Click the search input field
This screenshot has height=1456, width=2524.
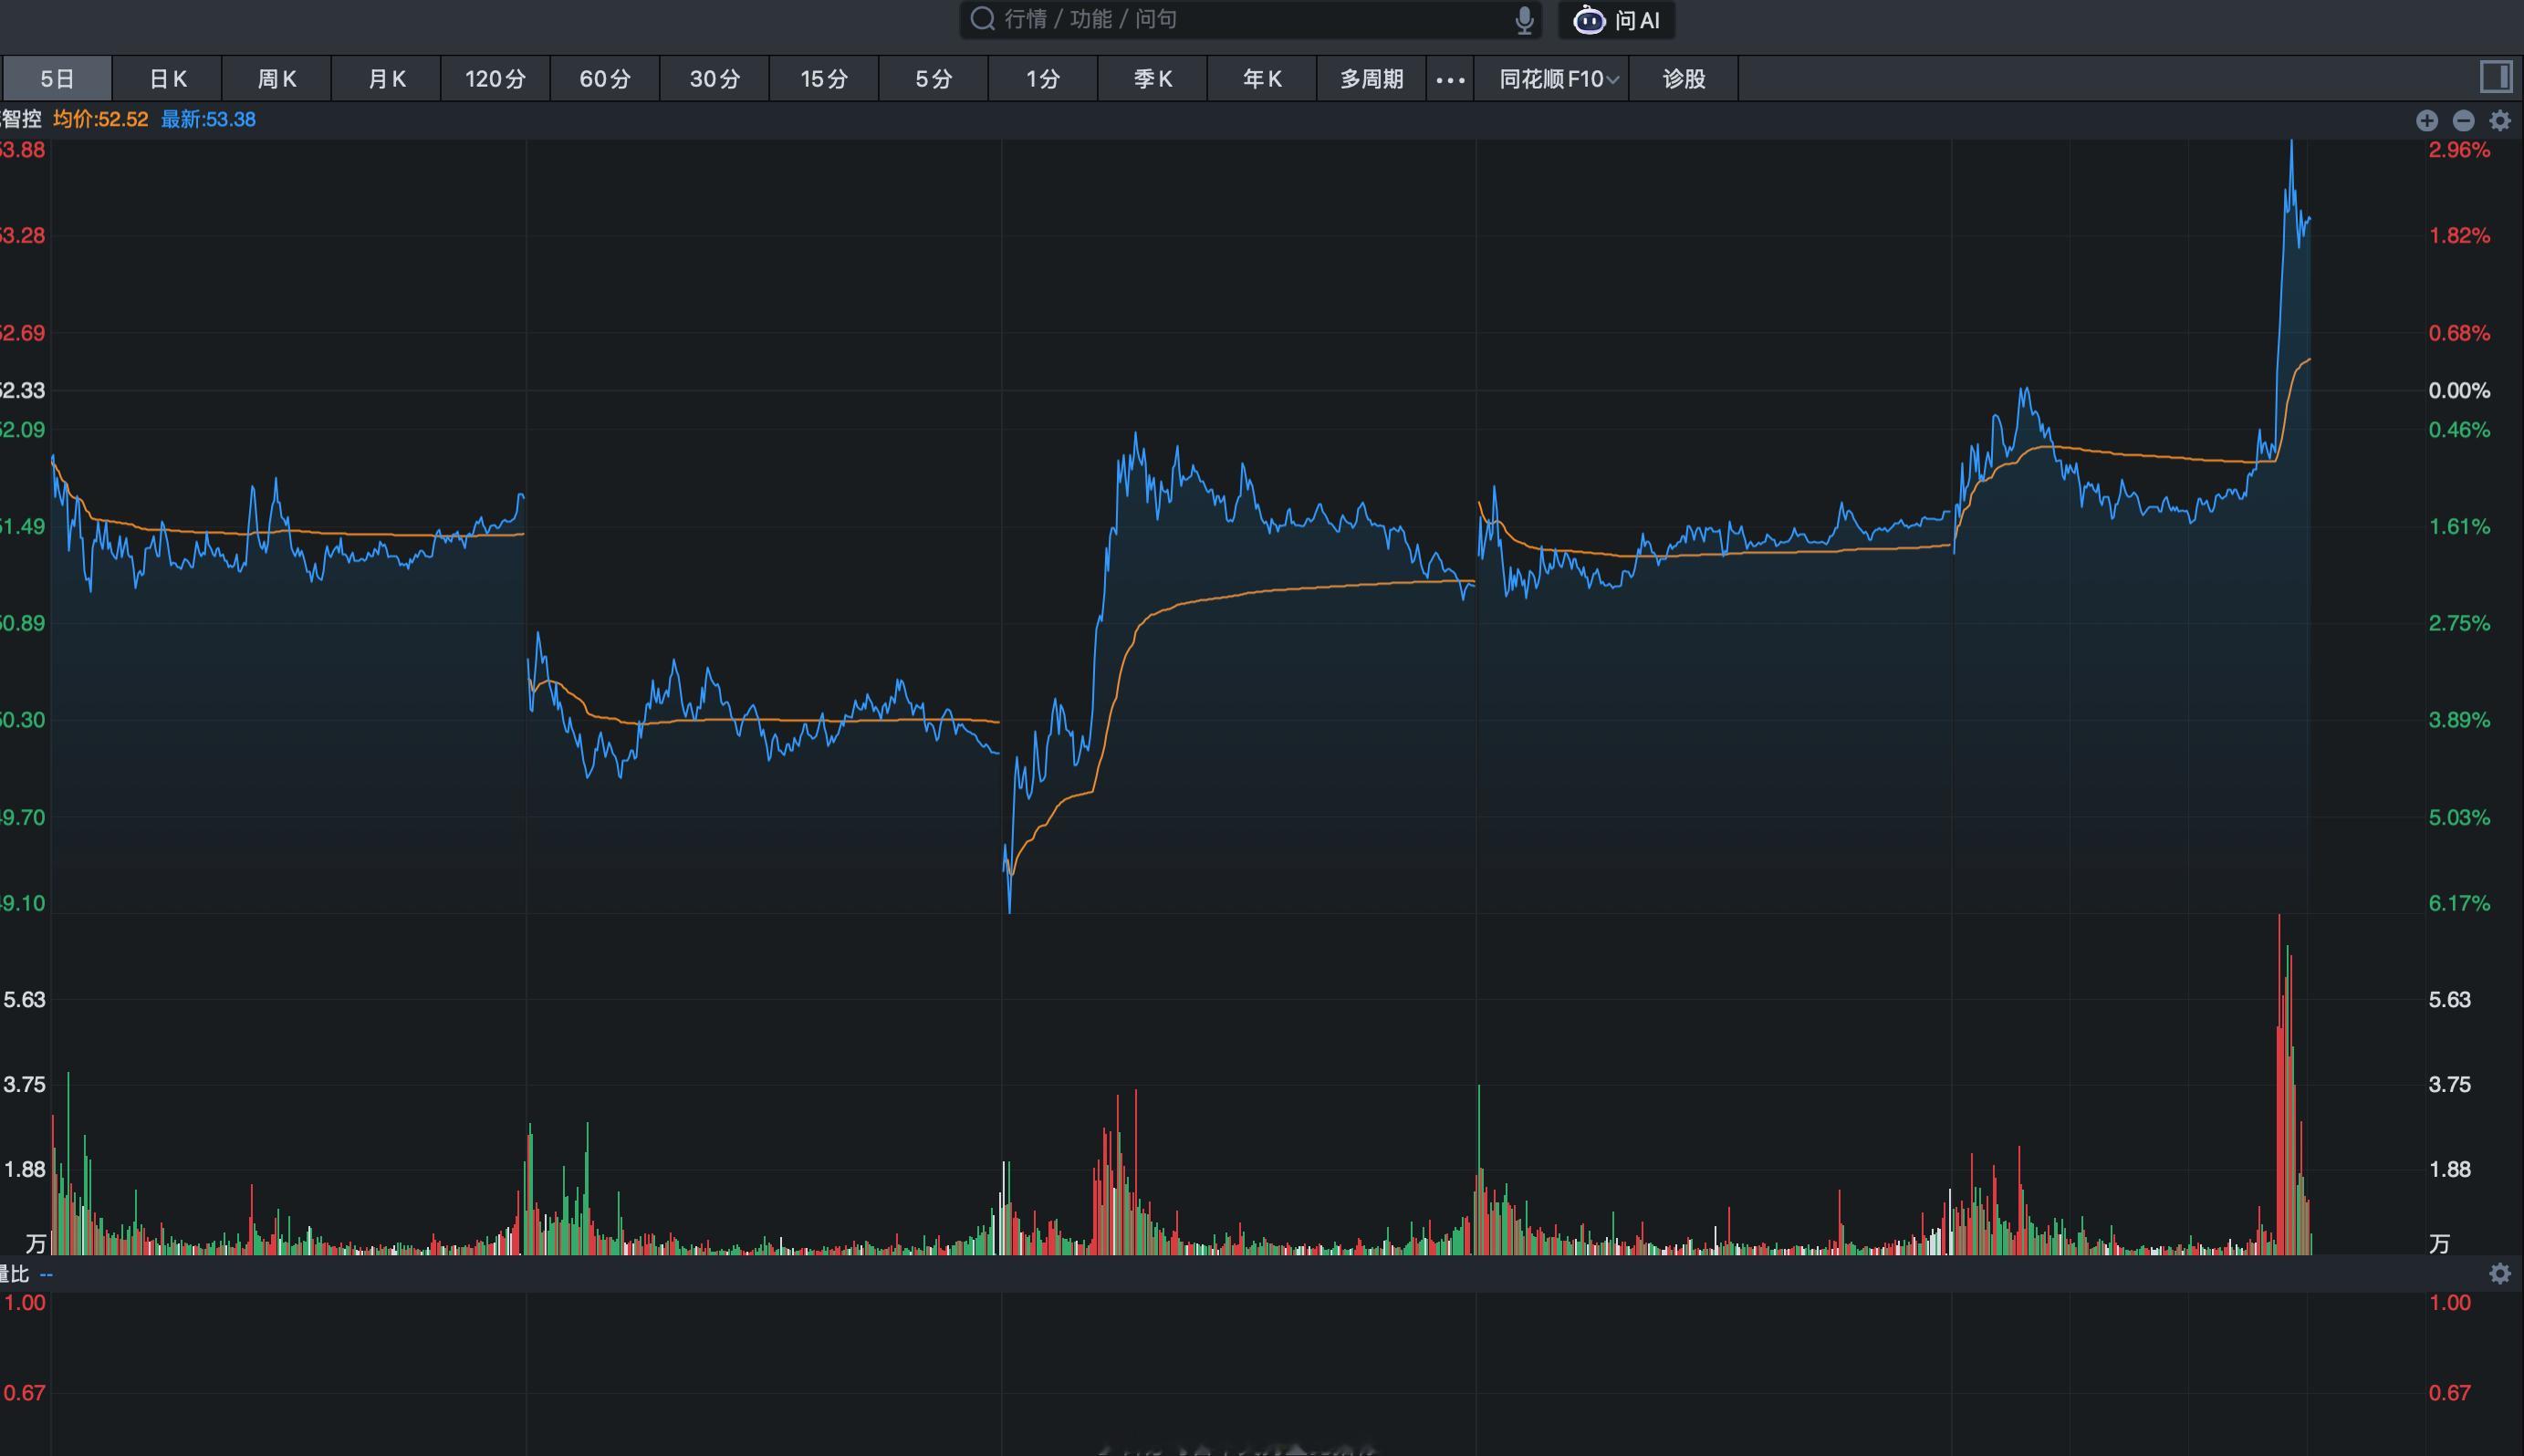point(1250,20)
